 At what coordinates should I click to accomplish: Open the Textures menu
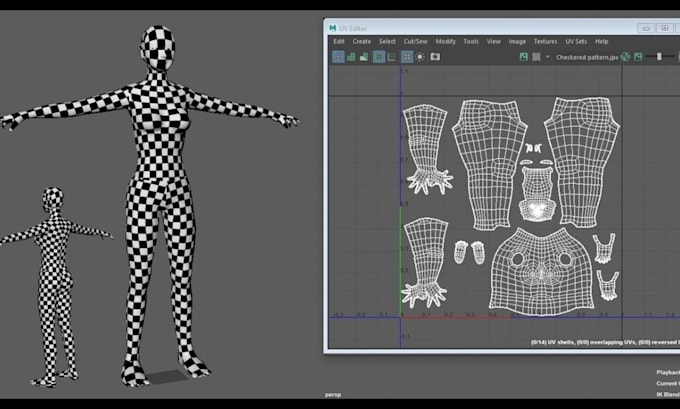546,42
